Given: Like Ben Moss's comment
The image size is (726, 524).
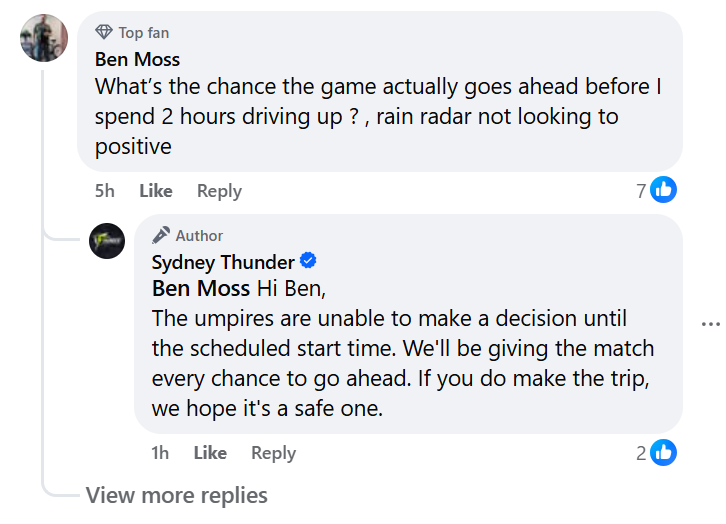Looking at the screenshot, I should pos(155,191).
